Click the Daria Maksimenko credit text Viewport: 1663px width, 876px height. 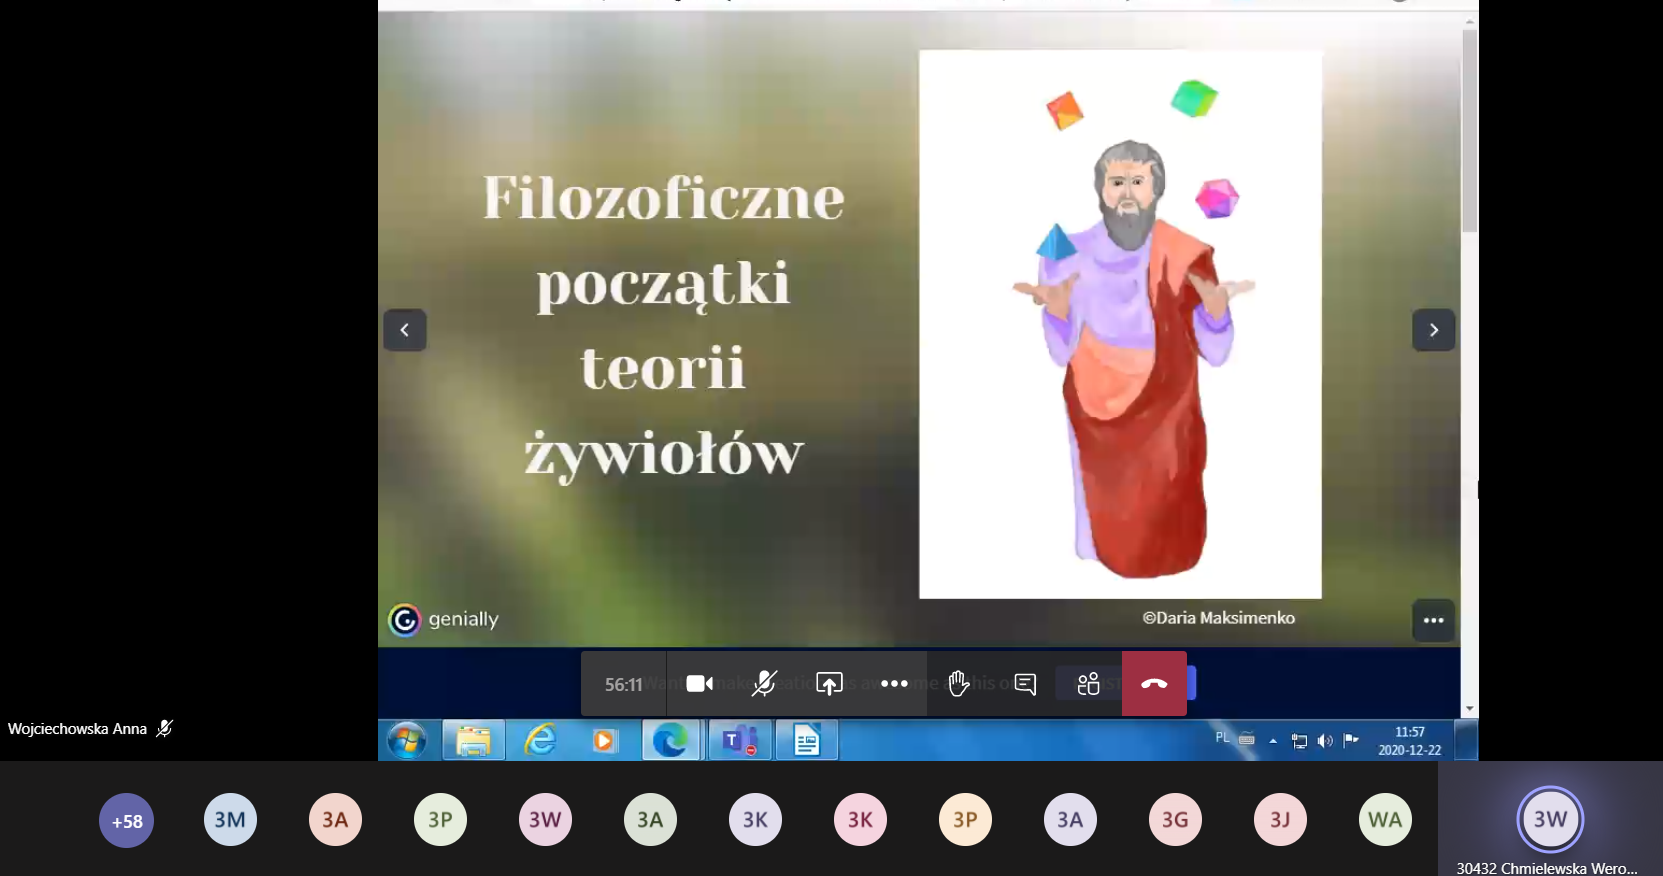tap(1219, 618)
